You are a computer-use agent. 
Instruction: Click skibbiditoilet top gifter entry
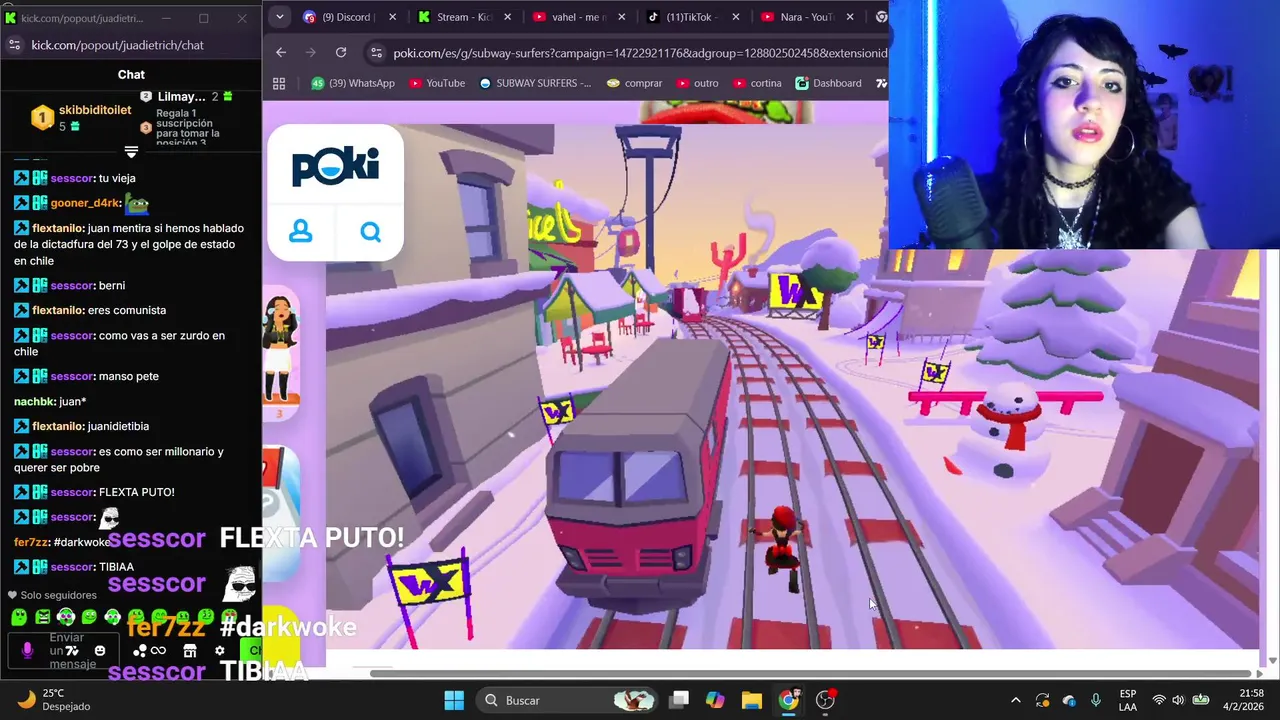(82, 118)
